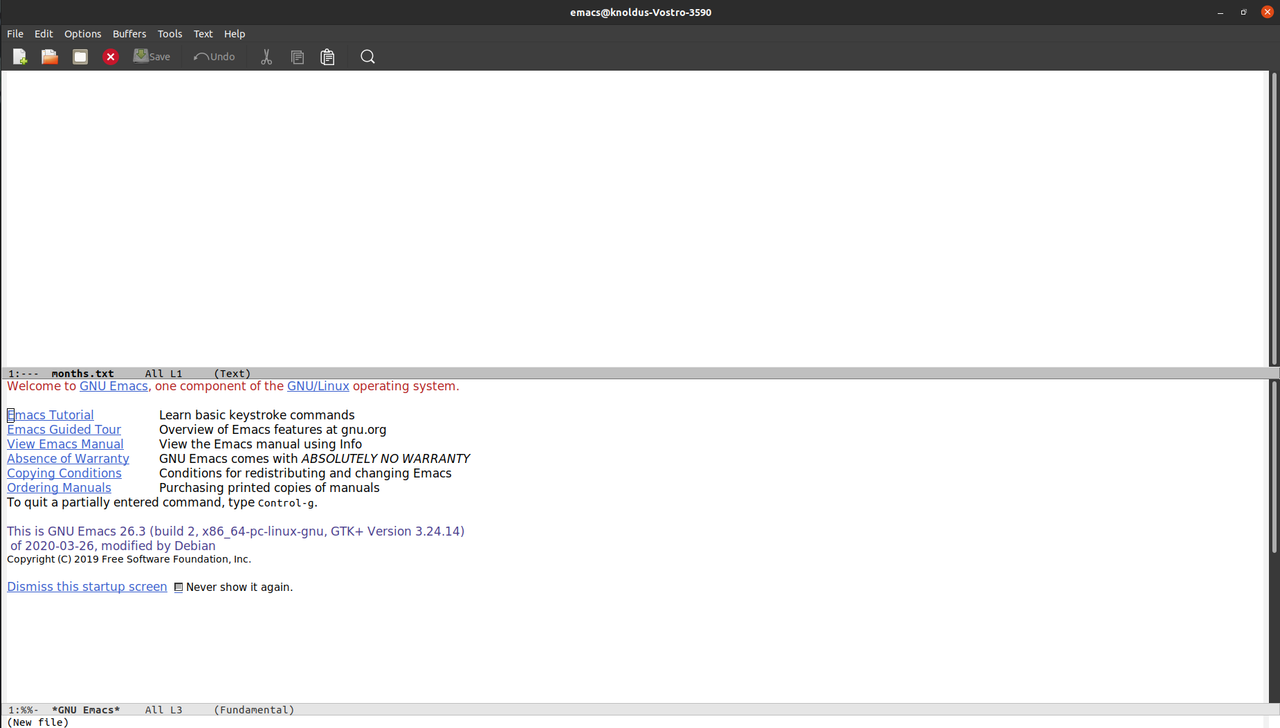The width and height of the screenshot is (1280, 728).
Task: Open the Copying Conditions link
Action: 64,473
